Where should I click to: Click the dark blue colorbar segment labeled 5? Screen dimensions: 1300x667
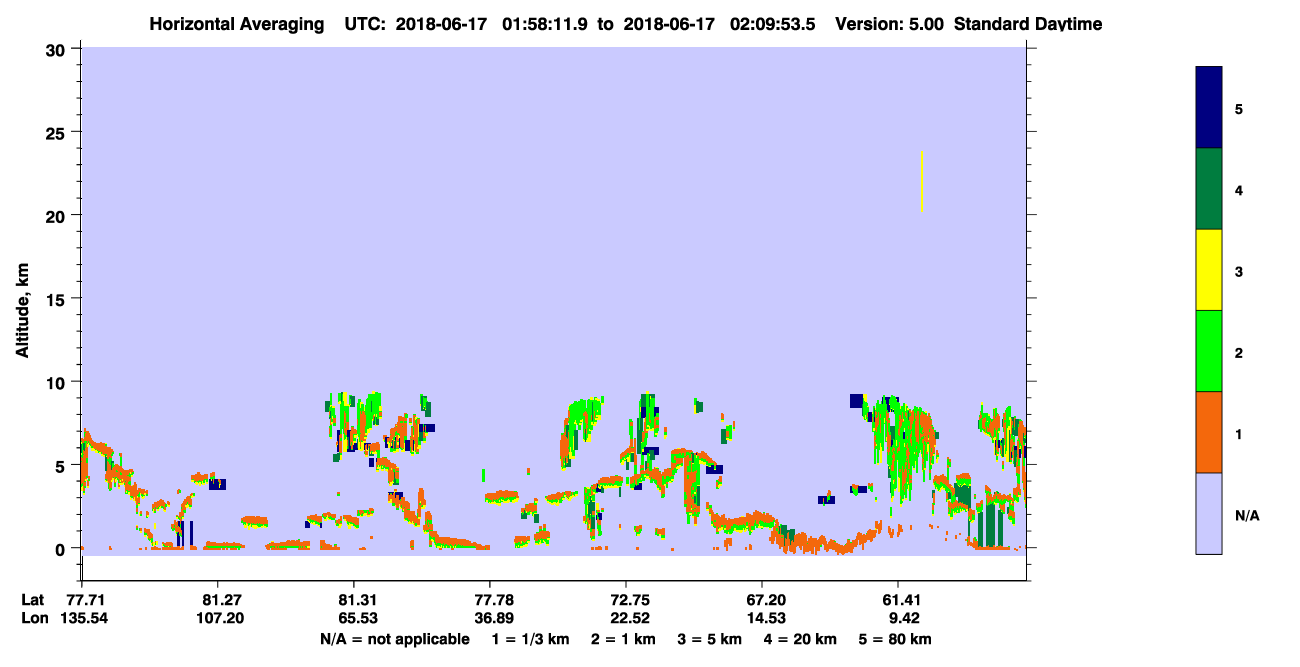click(x=1209, y=108)
